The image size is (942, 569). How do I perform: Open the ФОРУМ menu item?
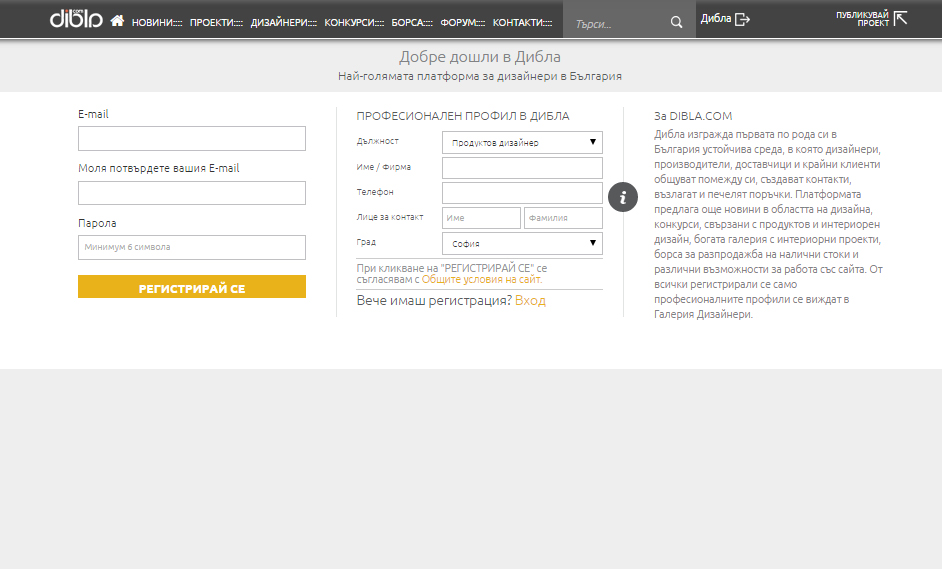pos(463,22)
